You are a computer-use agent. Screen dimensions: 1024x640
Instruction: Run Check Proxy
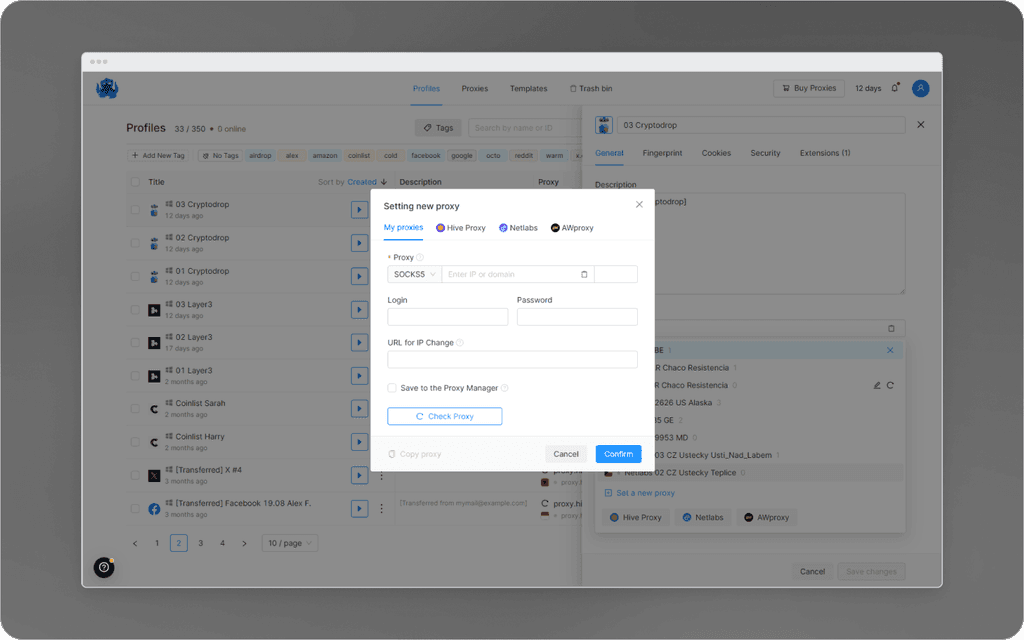444,416
